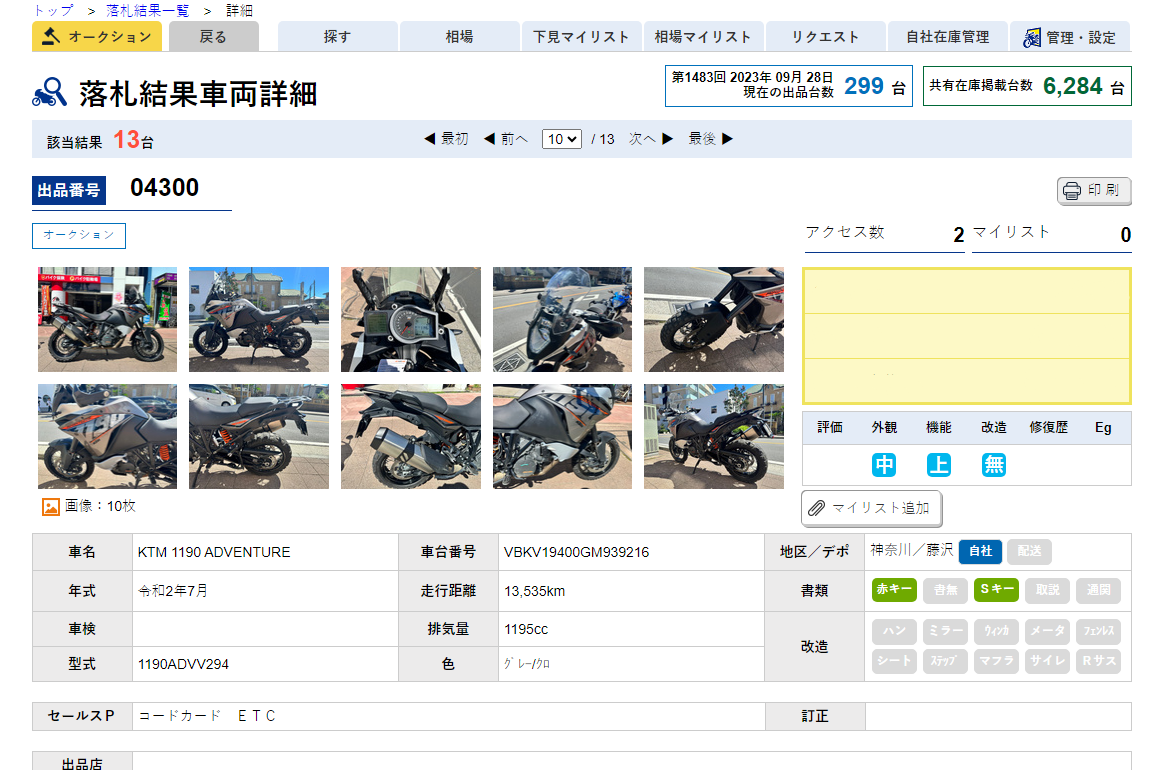Select the mileage value 13,535km
This screenshot has height=770, width=1161.
click(535, 592)
